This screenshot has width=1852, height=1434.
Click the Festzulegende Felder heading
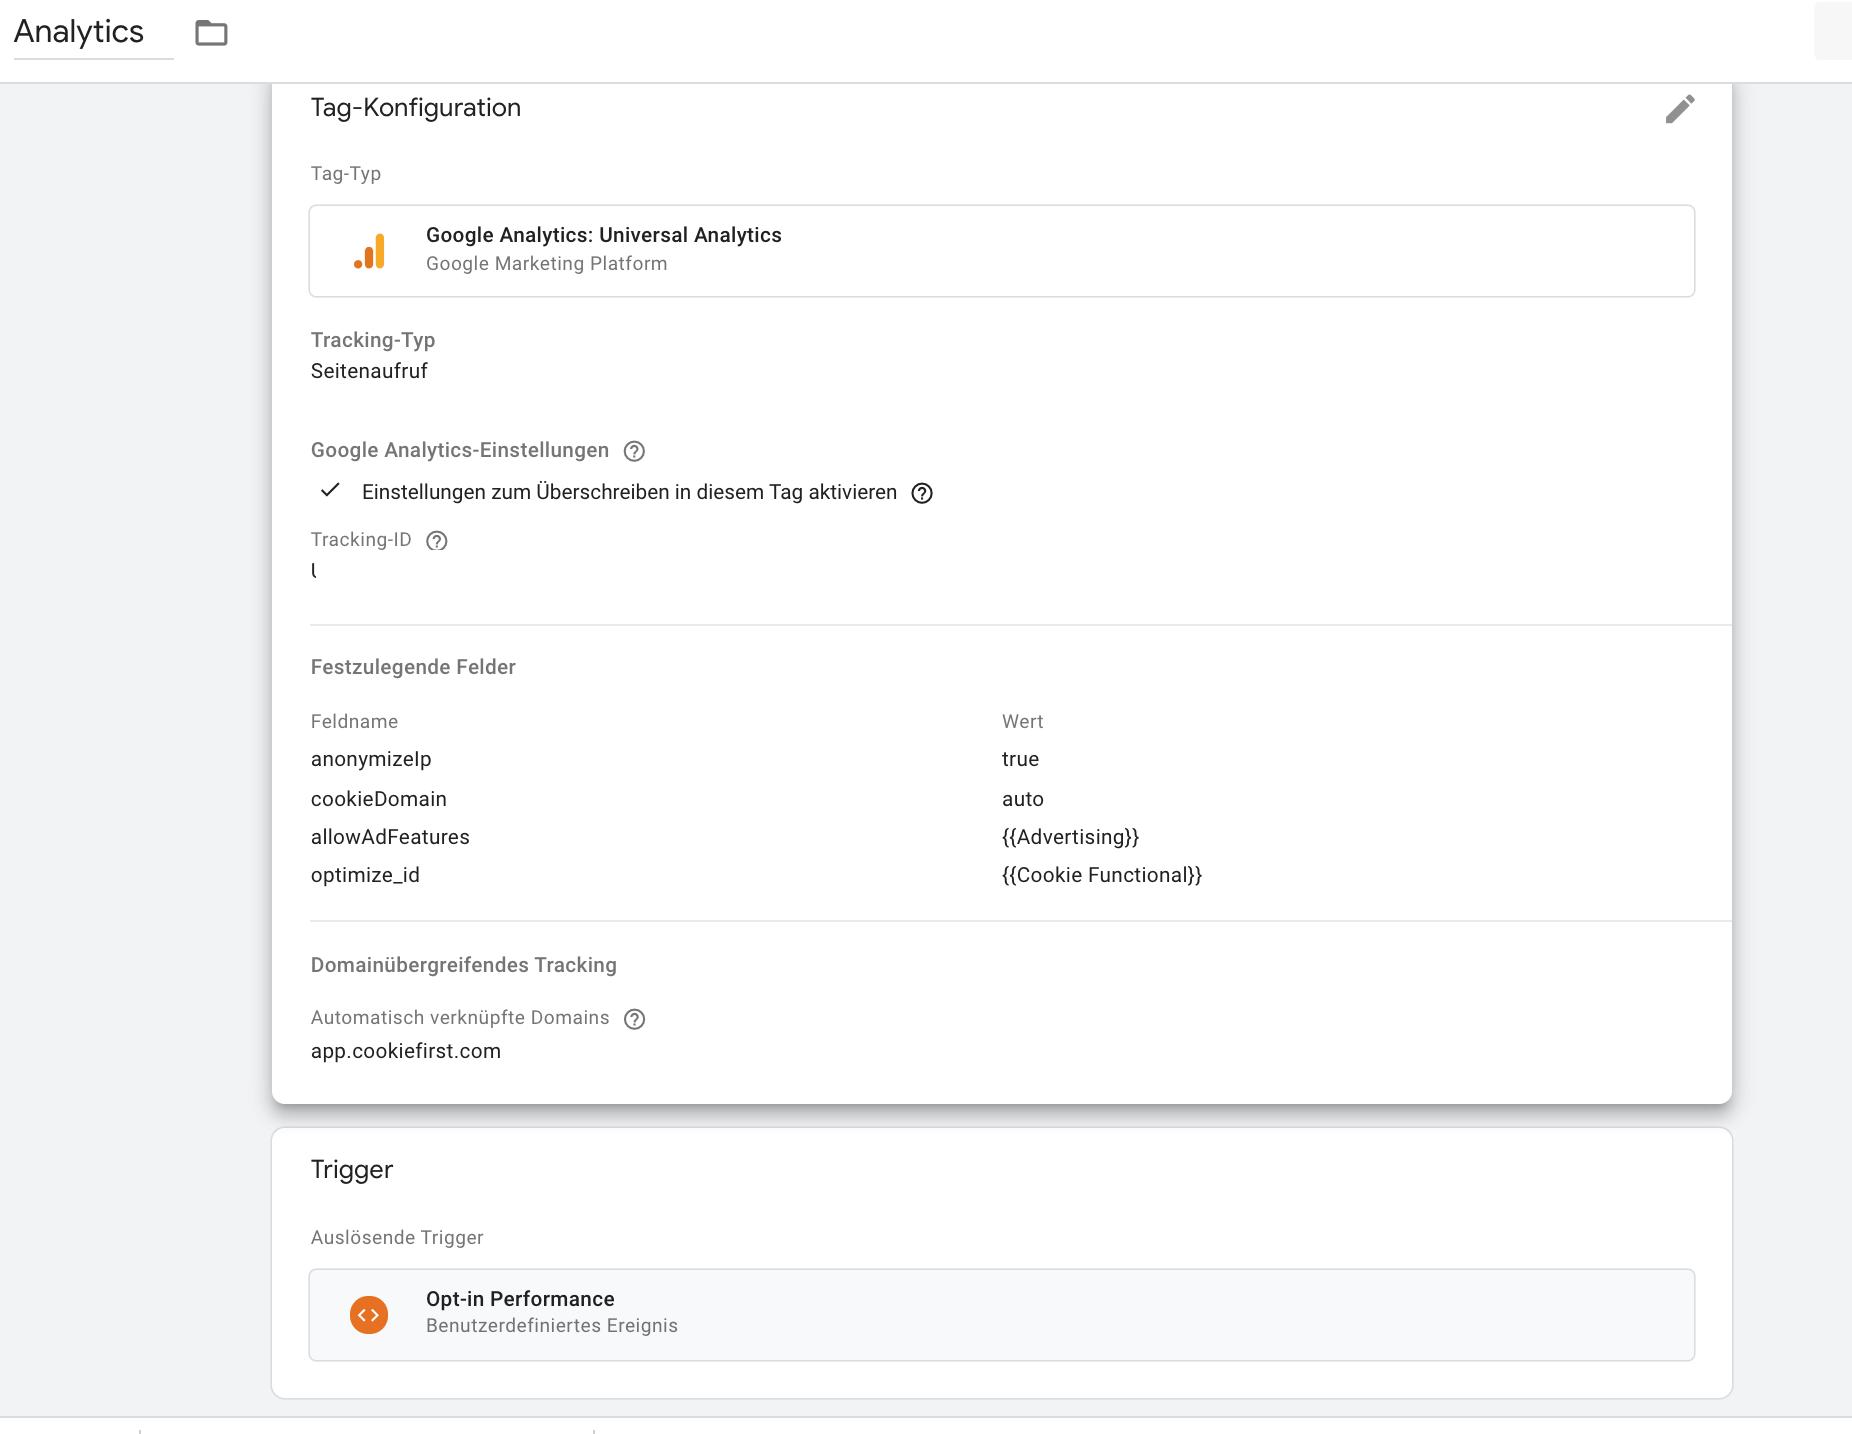point(413,667)
